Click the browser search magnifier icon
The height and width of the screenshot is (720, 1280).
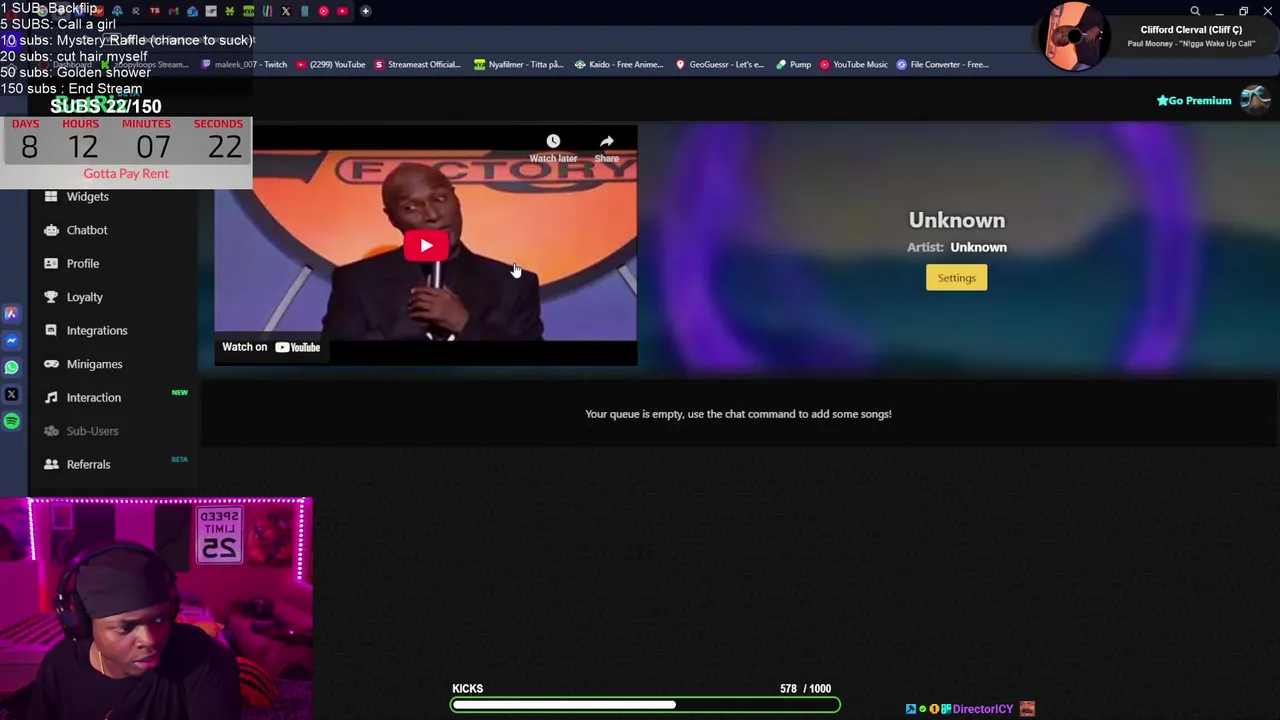[x=1195, y=11]
